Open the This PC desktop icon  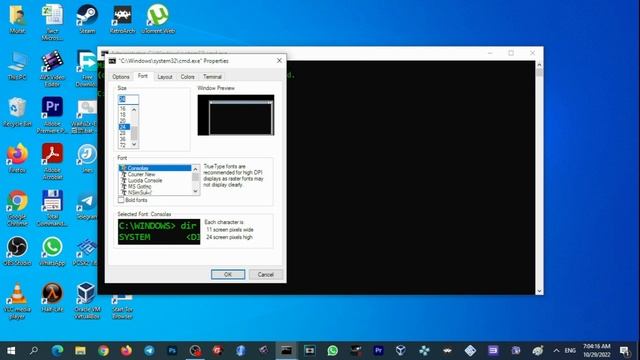pos(17,65)
